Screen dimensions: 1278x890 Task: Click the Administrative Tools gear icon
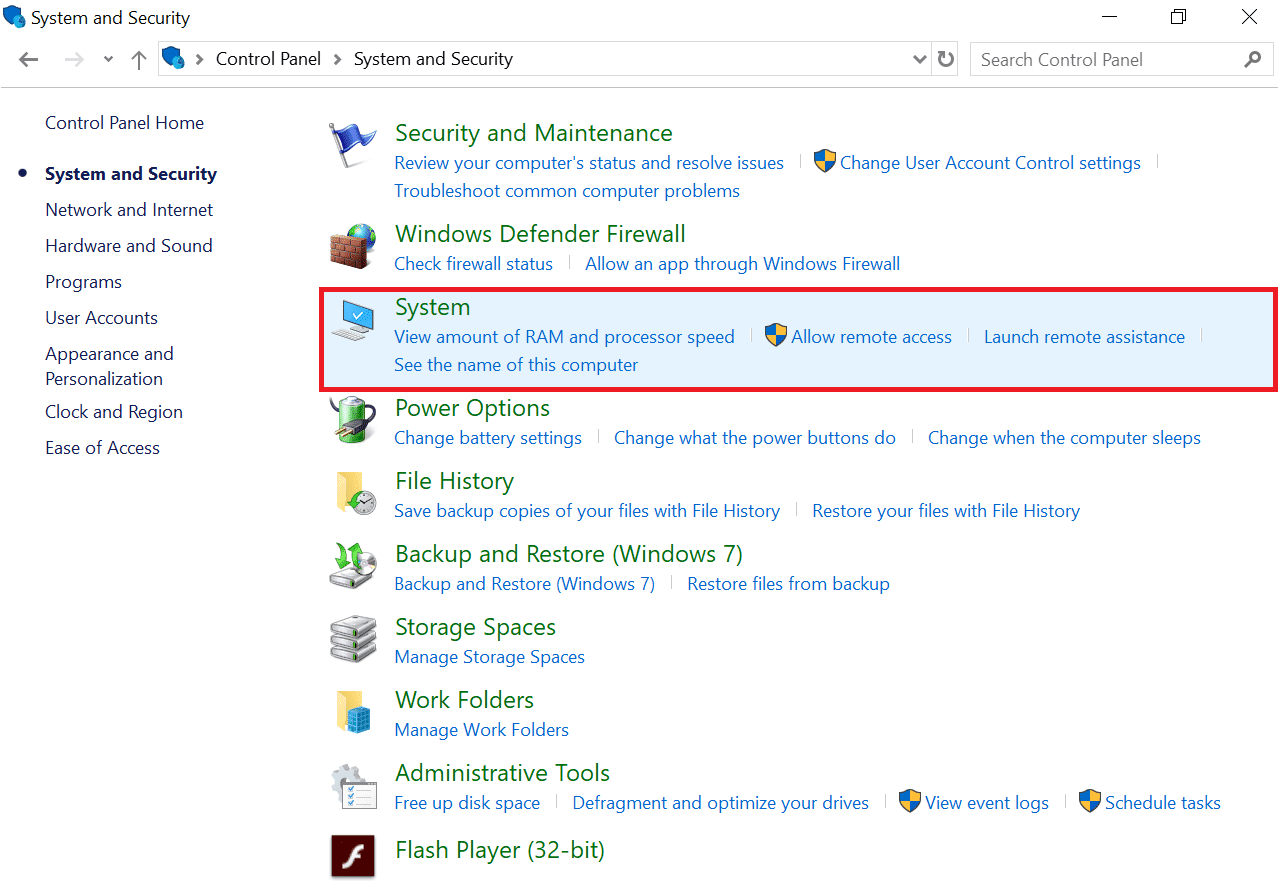pos(352,786)
